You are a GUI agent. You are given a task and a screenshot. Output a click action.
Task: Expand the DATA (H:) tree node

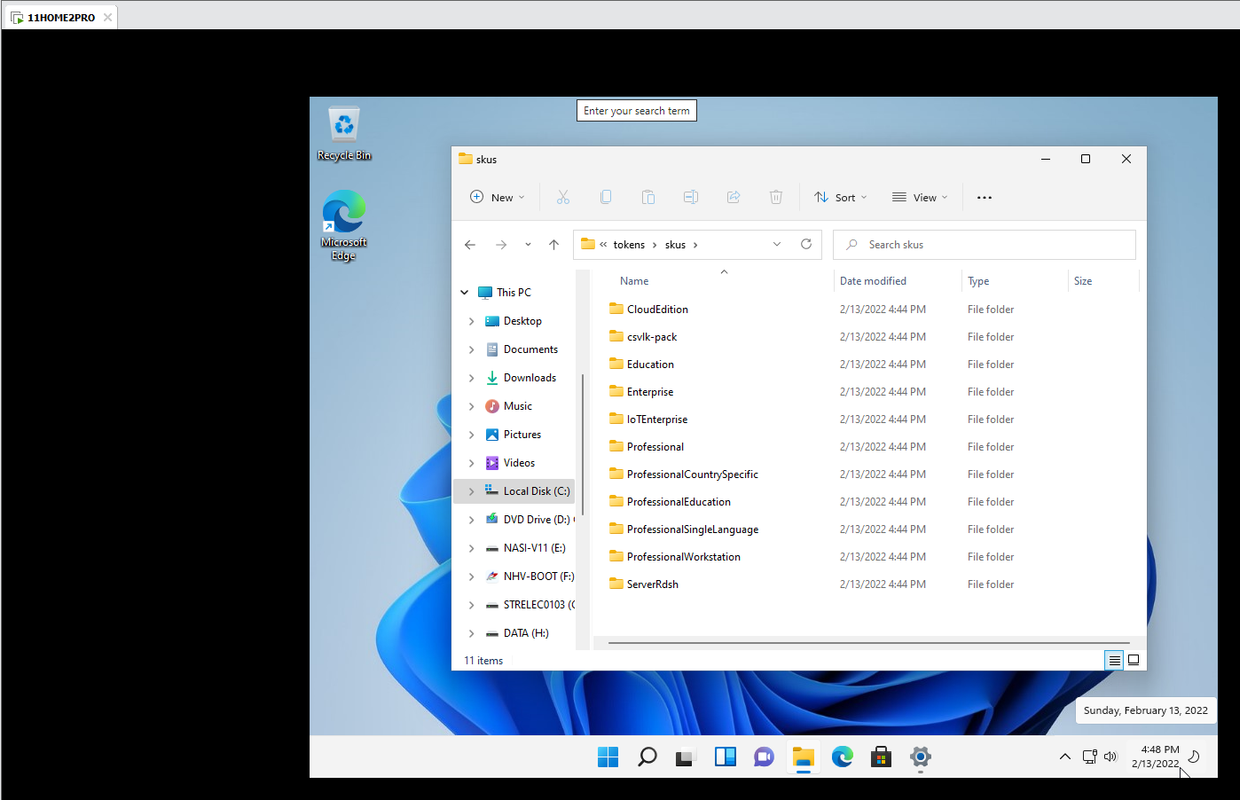pyautogui.click(x=472, y=633)
